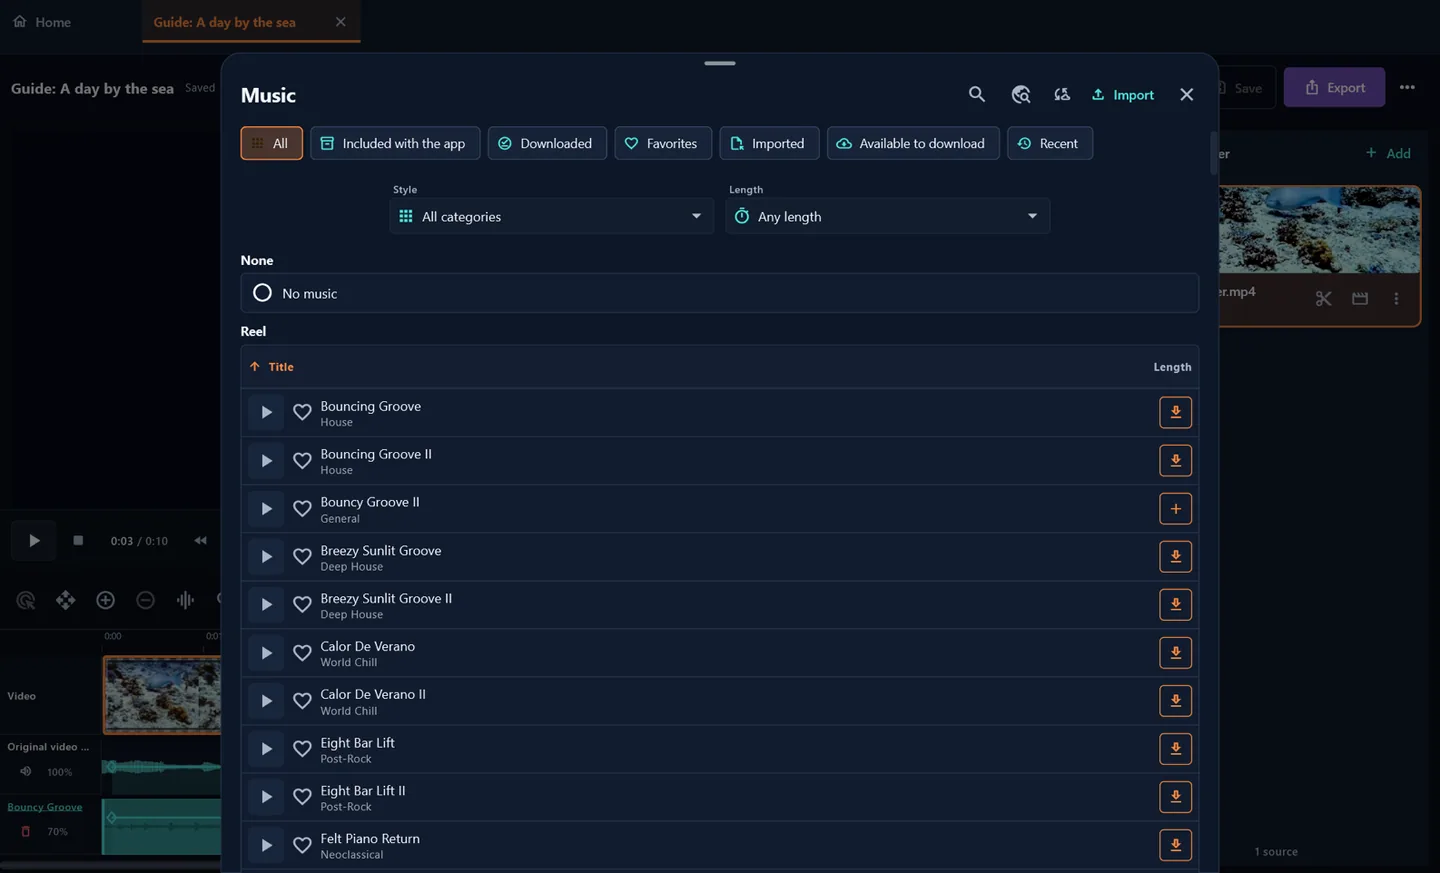
Task: Open Bouncy Groove music track link
Action: pyautogui.click(x=45, y=807)
